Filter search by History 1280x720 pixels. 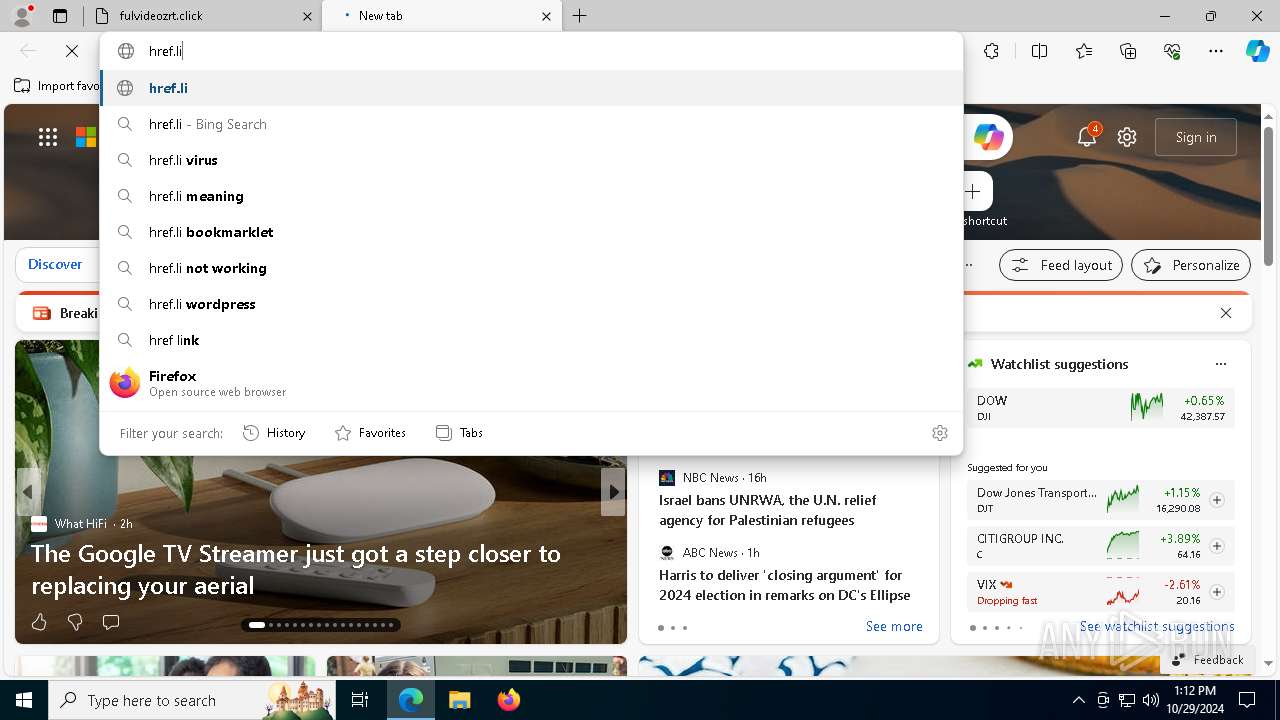coord(274,433)
